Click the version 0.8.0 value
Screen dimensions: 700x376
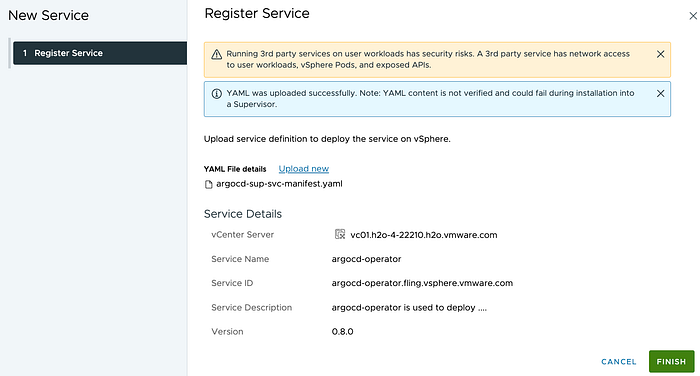(342, 332)
